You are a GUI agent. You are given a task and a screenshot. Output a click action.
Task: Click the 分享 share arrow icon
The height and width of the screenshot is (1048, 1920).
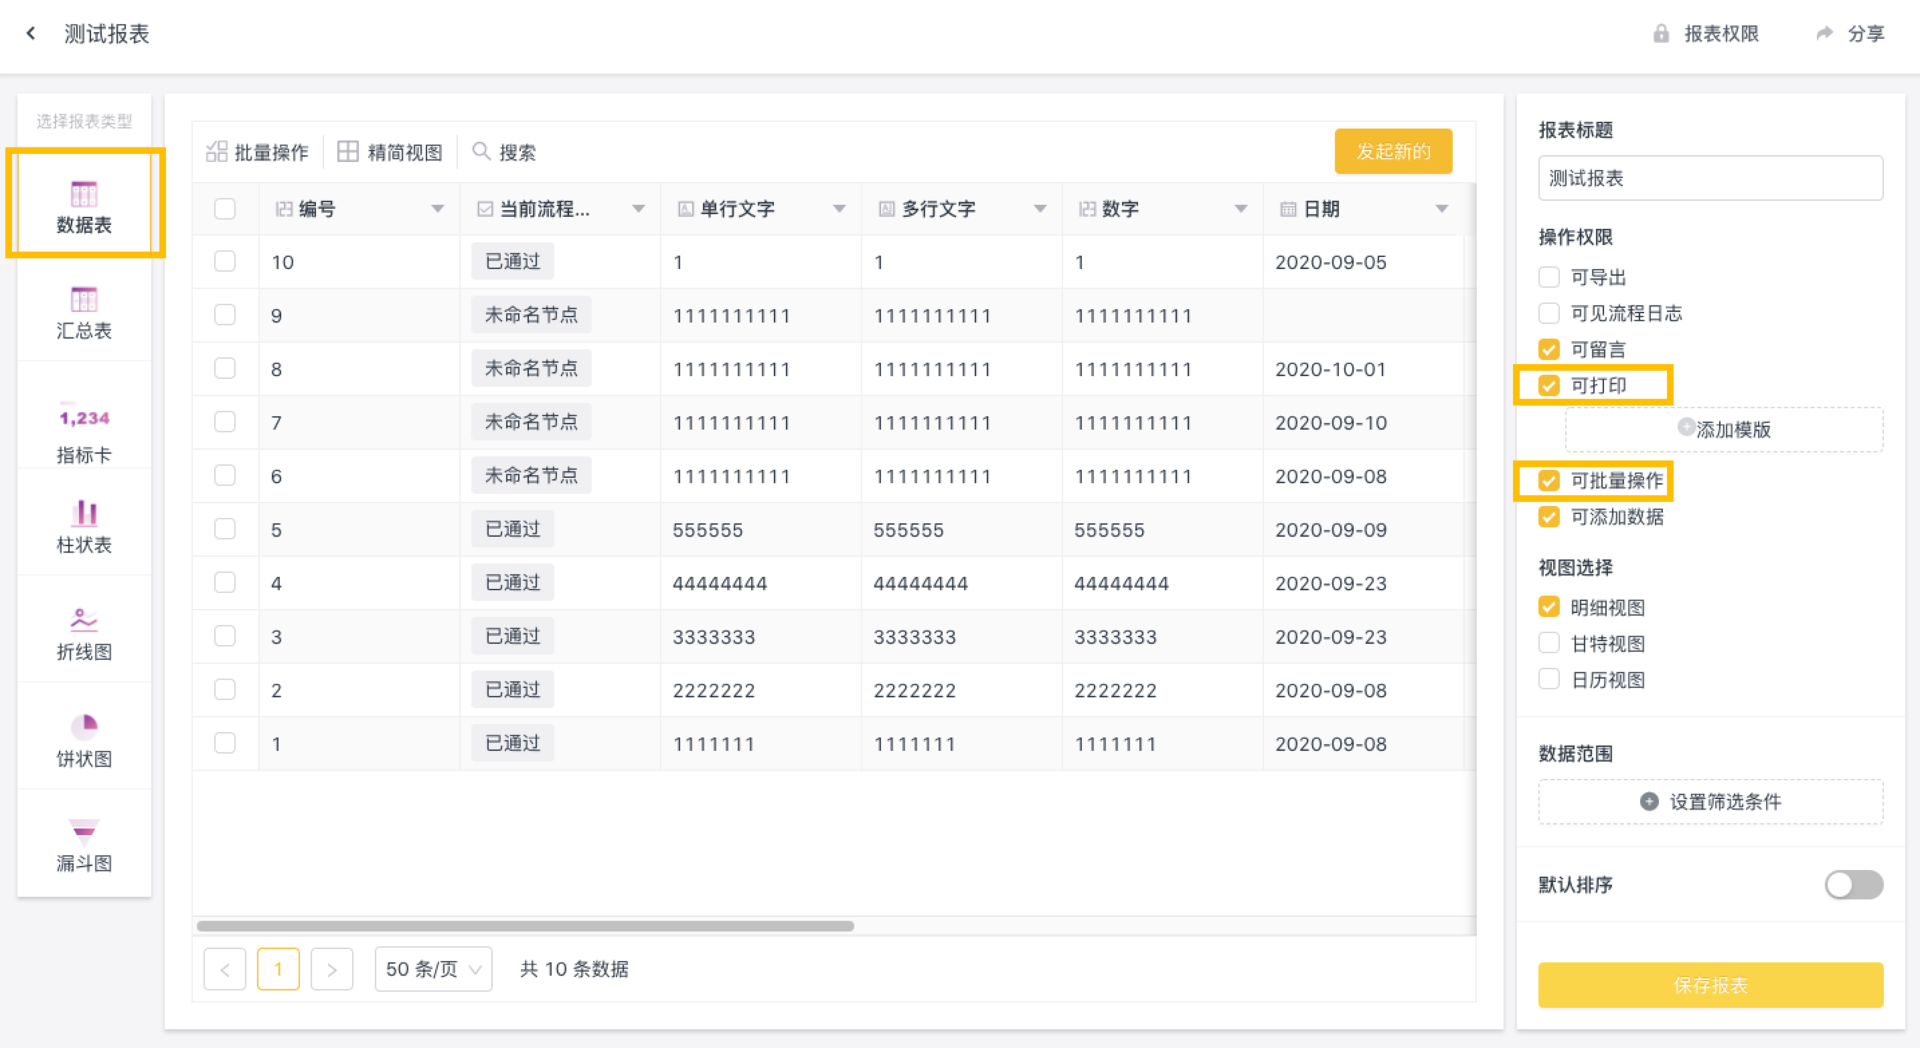pyautogui.click(x=1824, y=33)
